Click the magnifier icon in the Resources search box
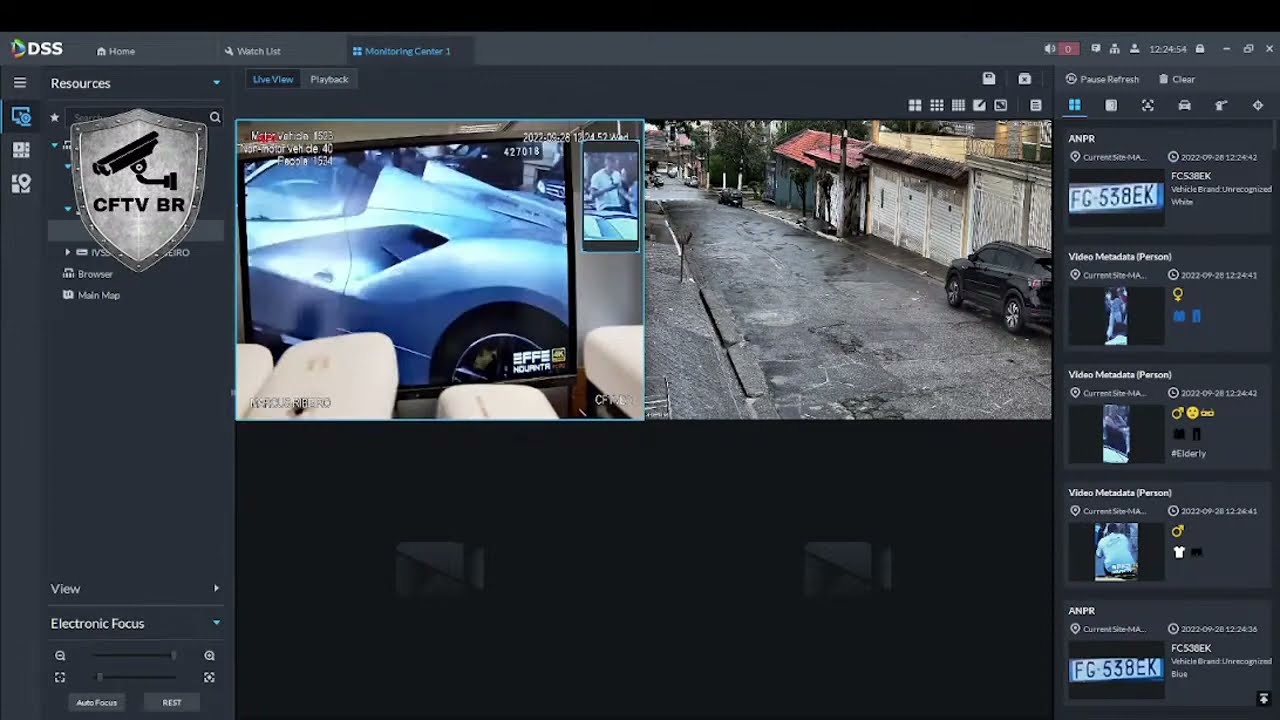This screenshot has width=1280, height=720. 214,117
